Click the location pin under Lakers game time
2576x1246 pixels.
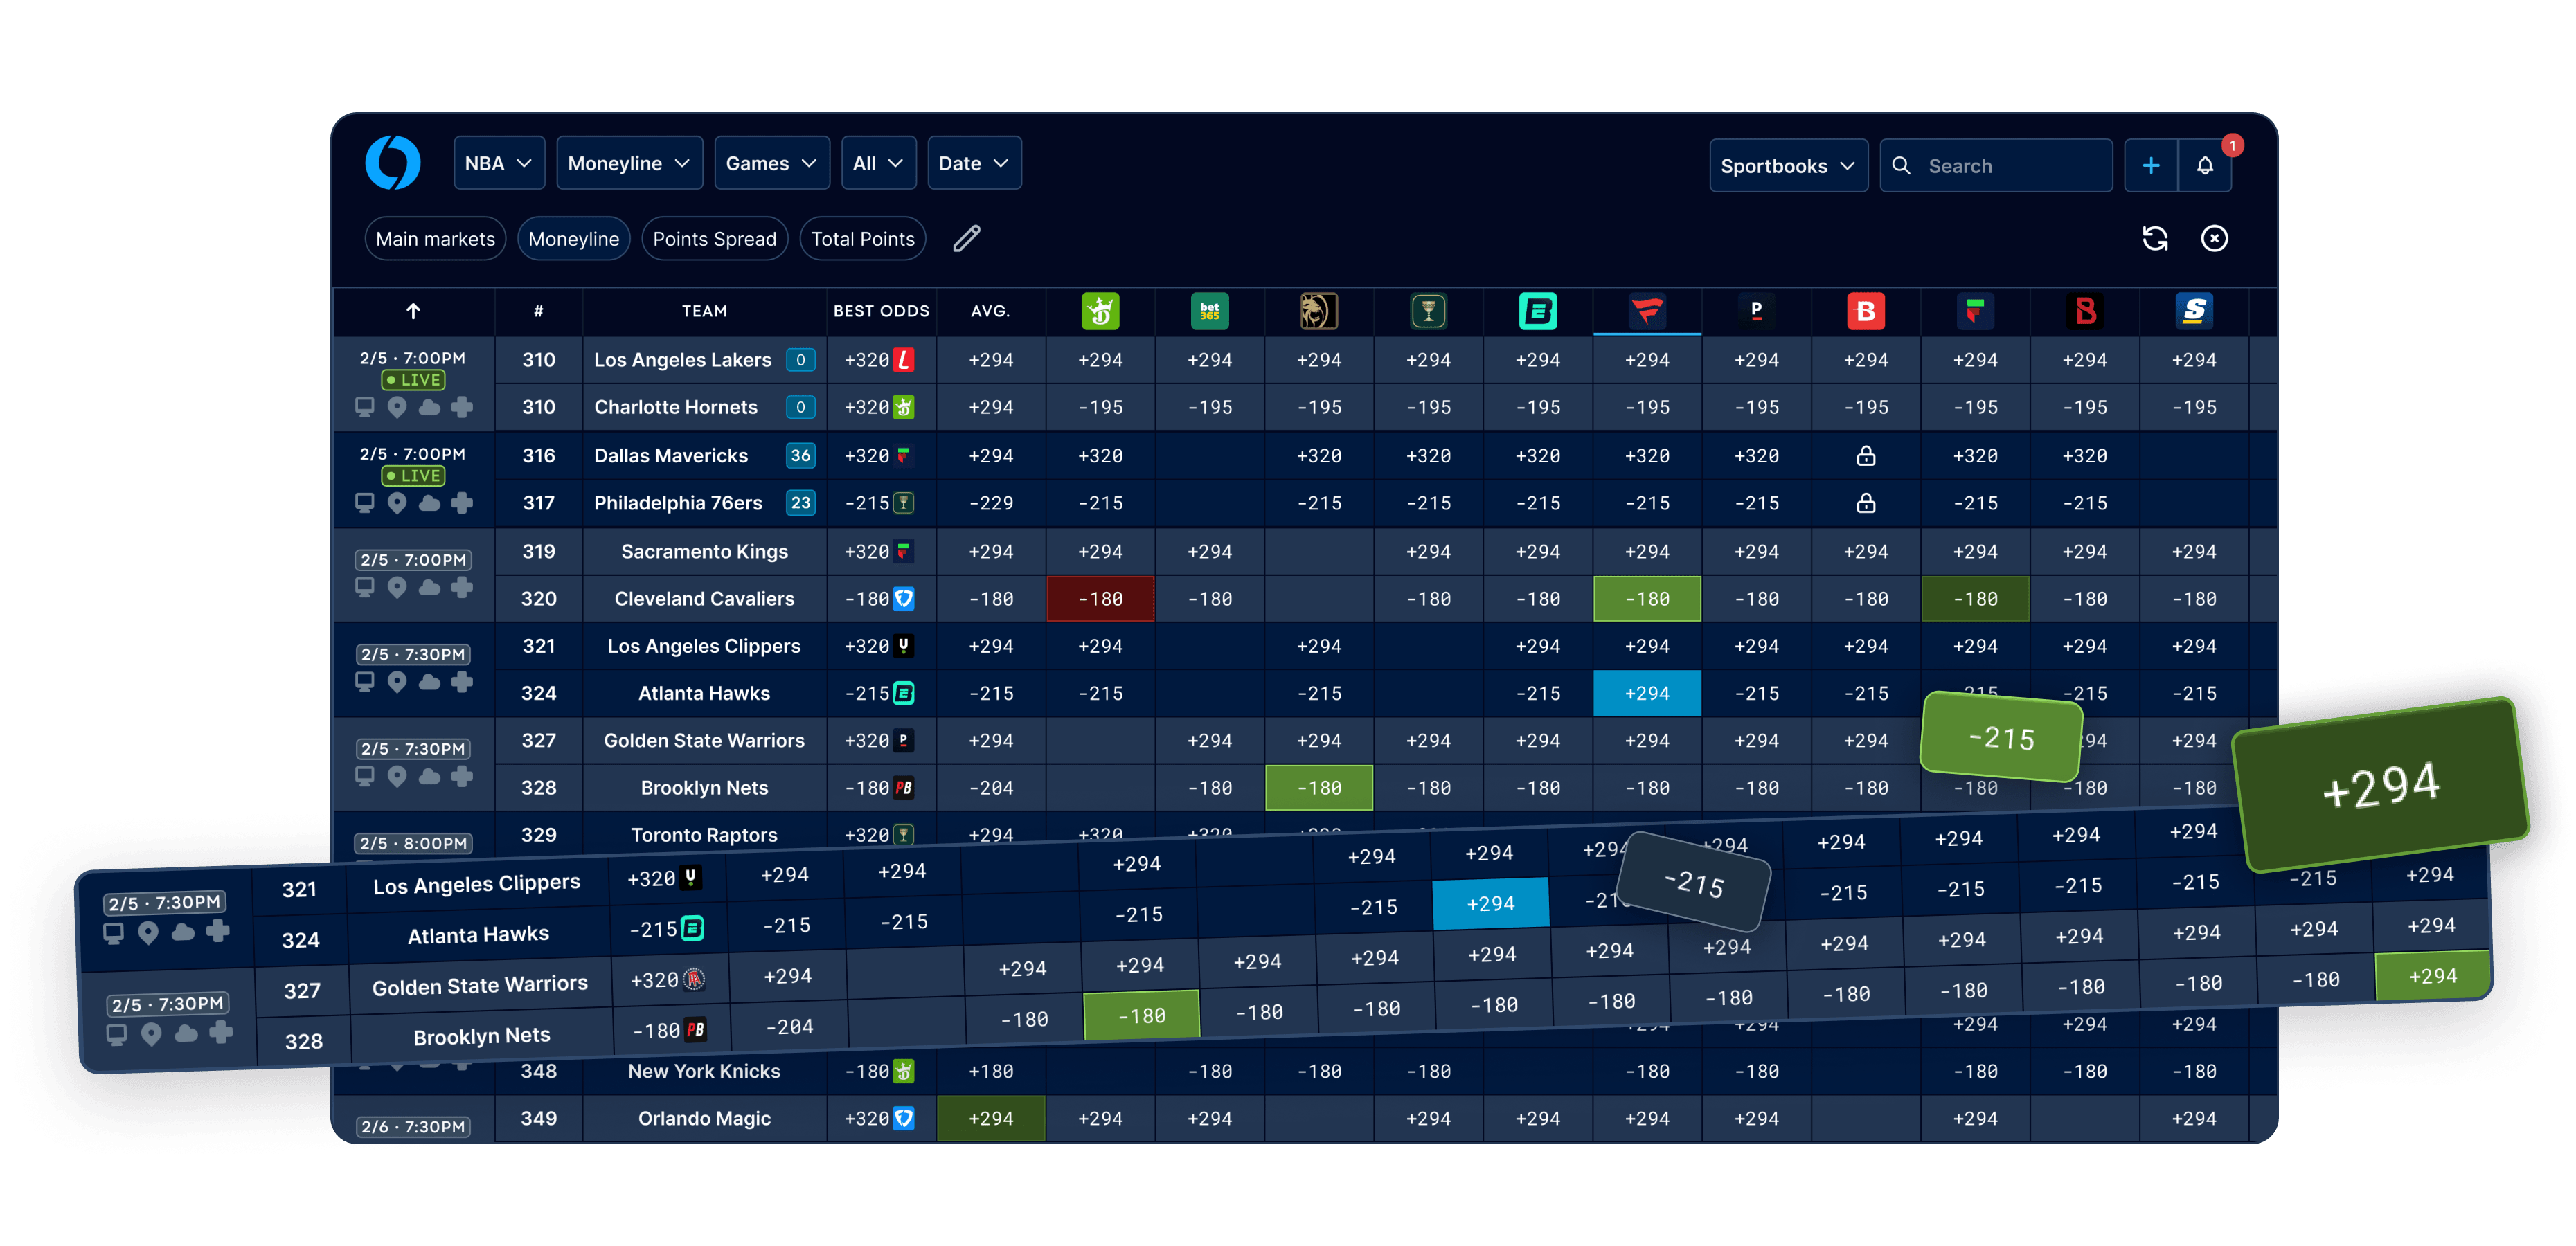pyautogui.click(x=397, y=407)
